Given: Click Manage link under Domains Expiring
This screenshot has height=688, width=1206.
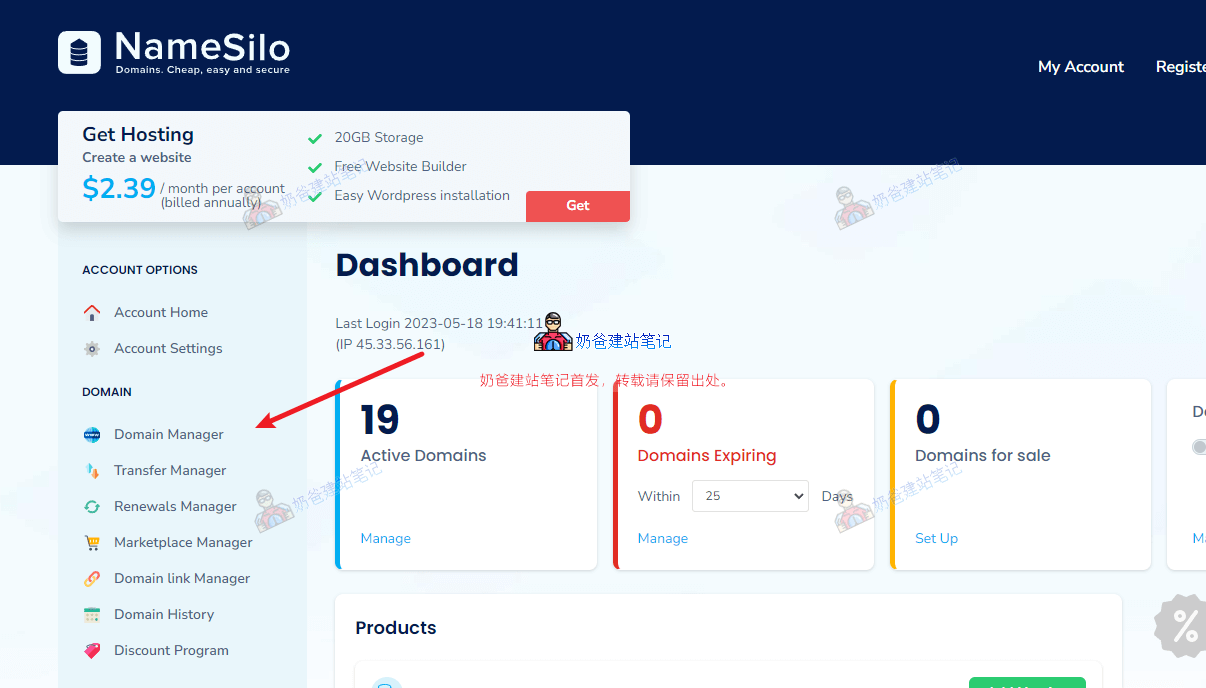Looking at the screenshot, I should pyautogui.click(x=662, y=539).
